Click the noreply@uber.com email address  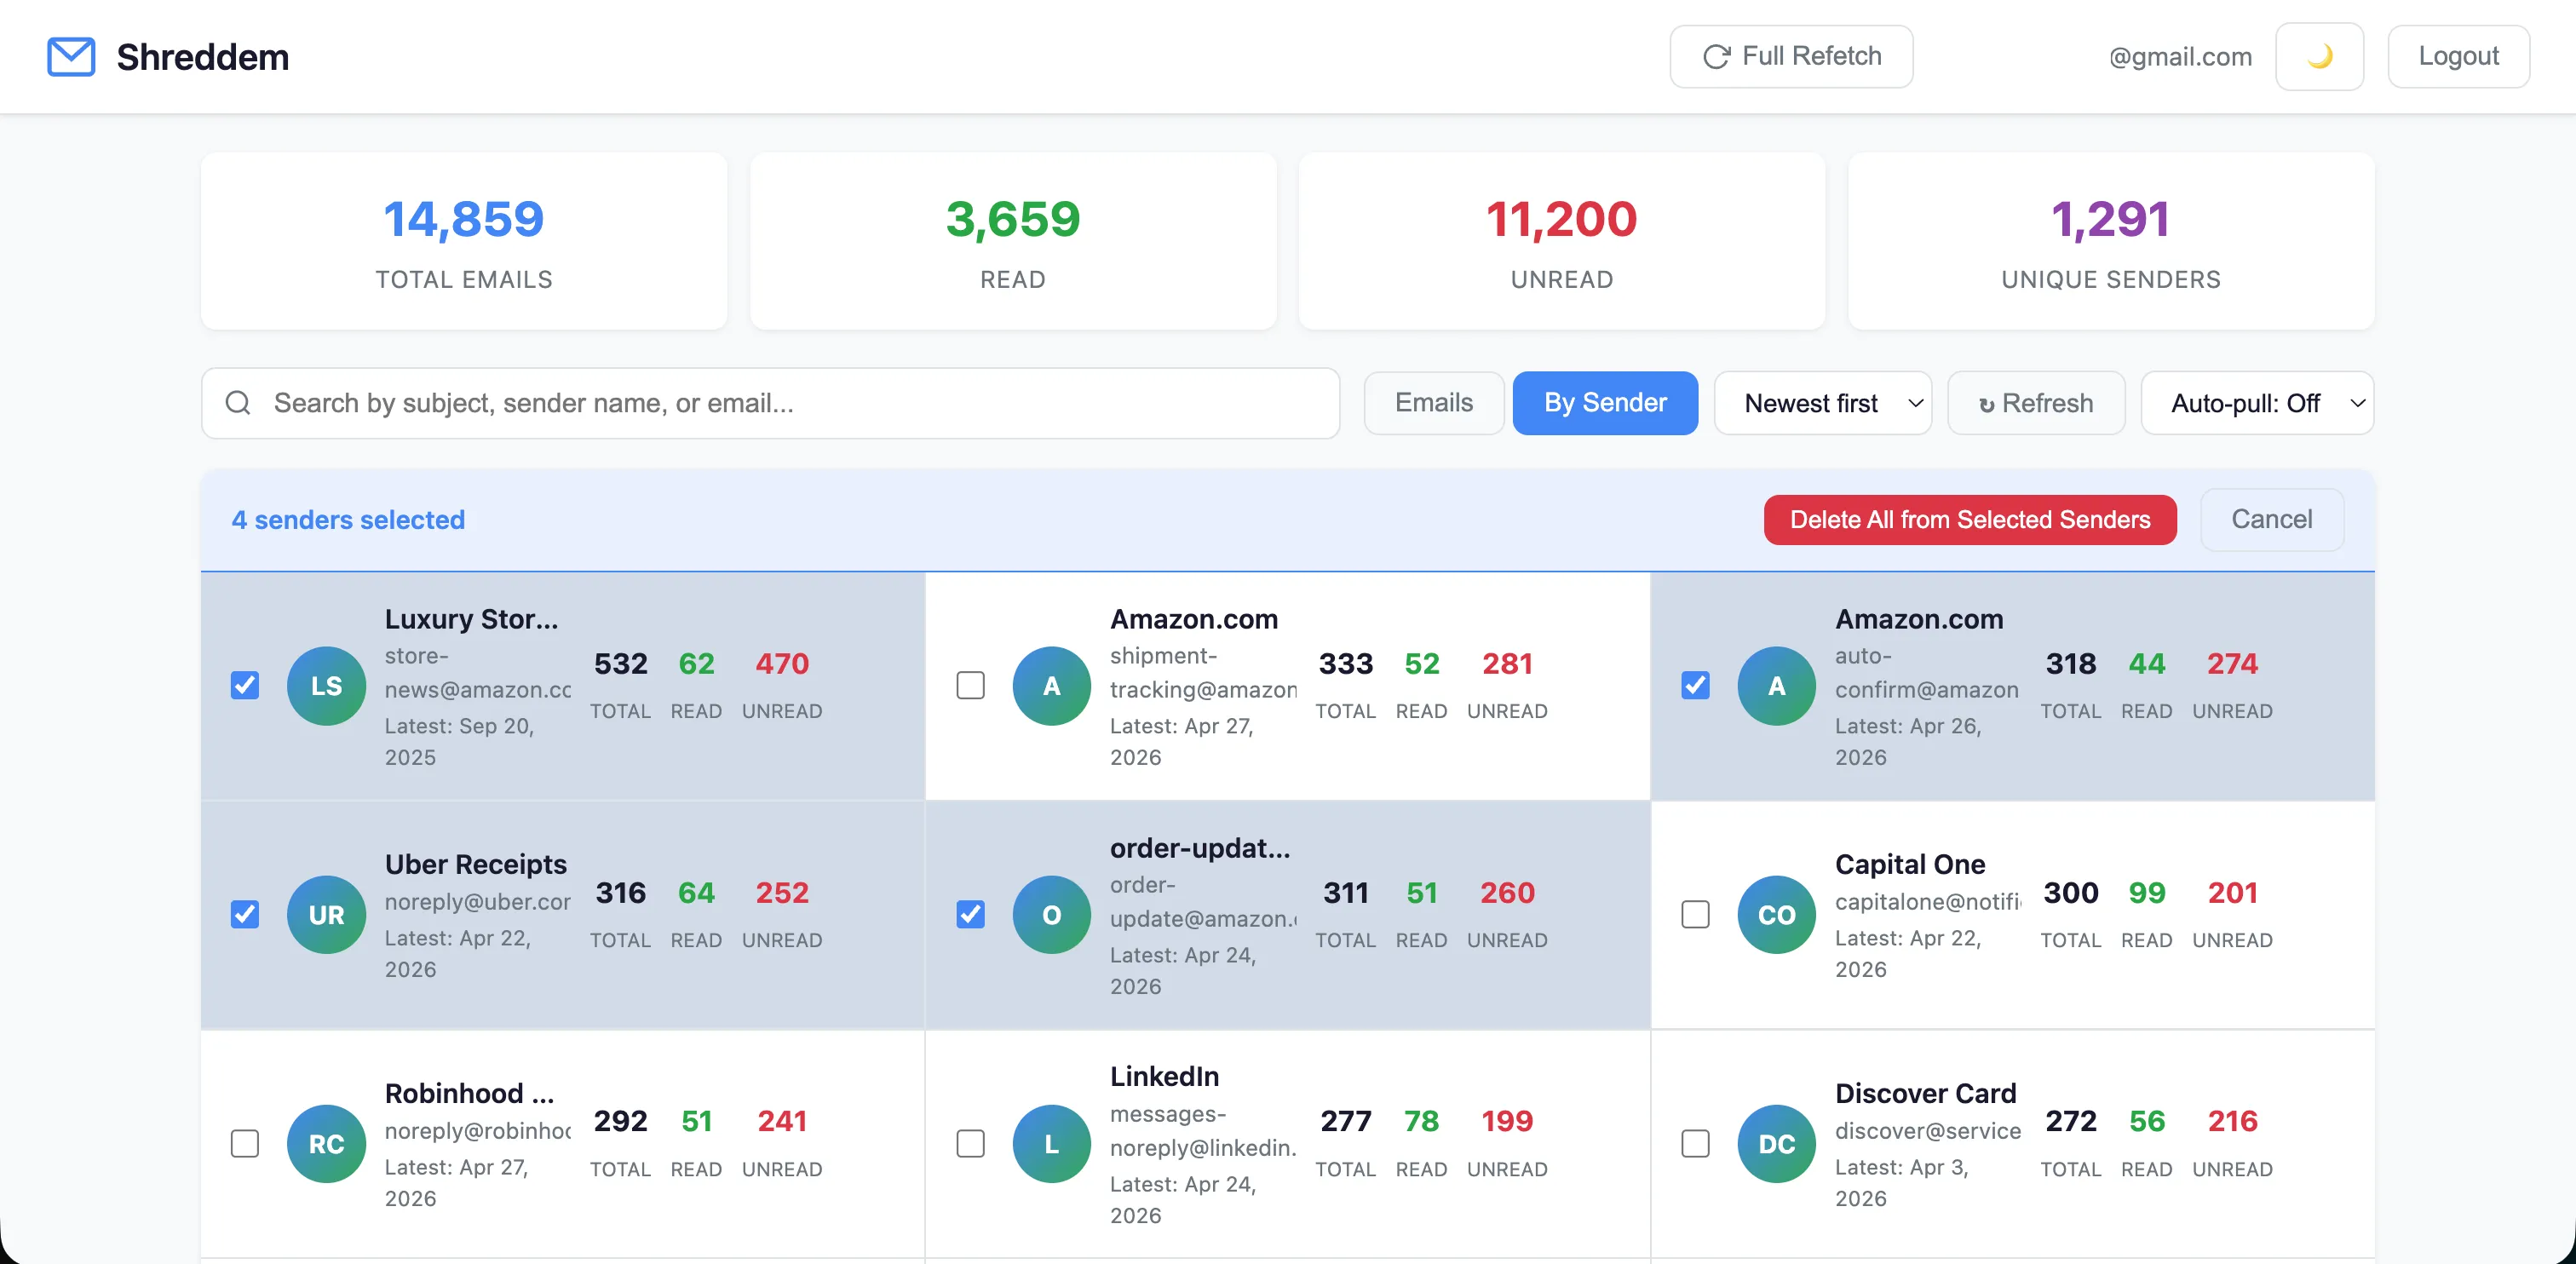tap(478, 902)
